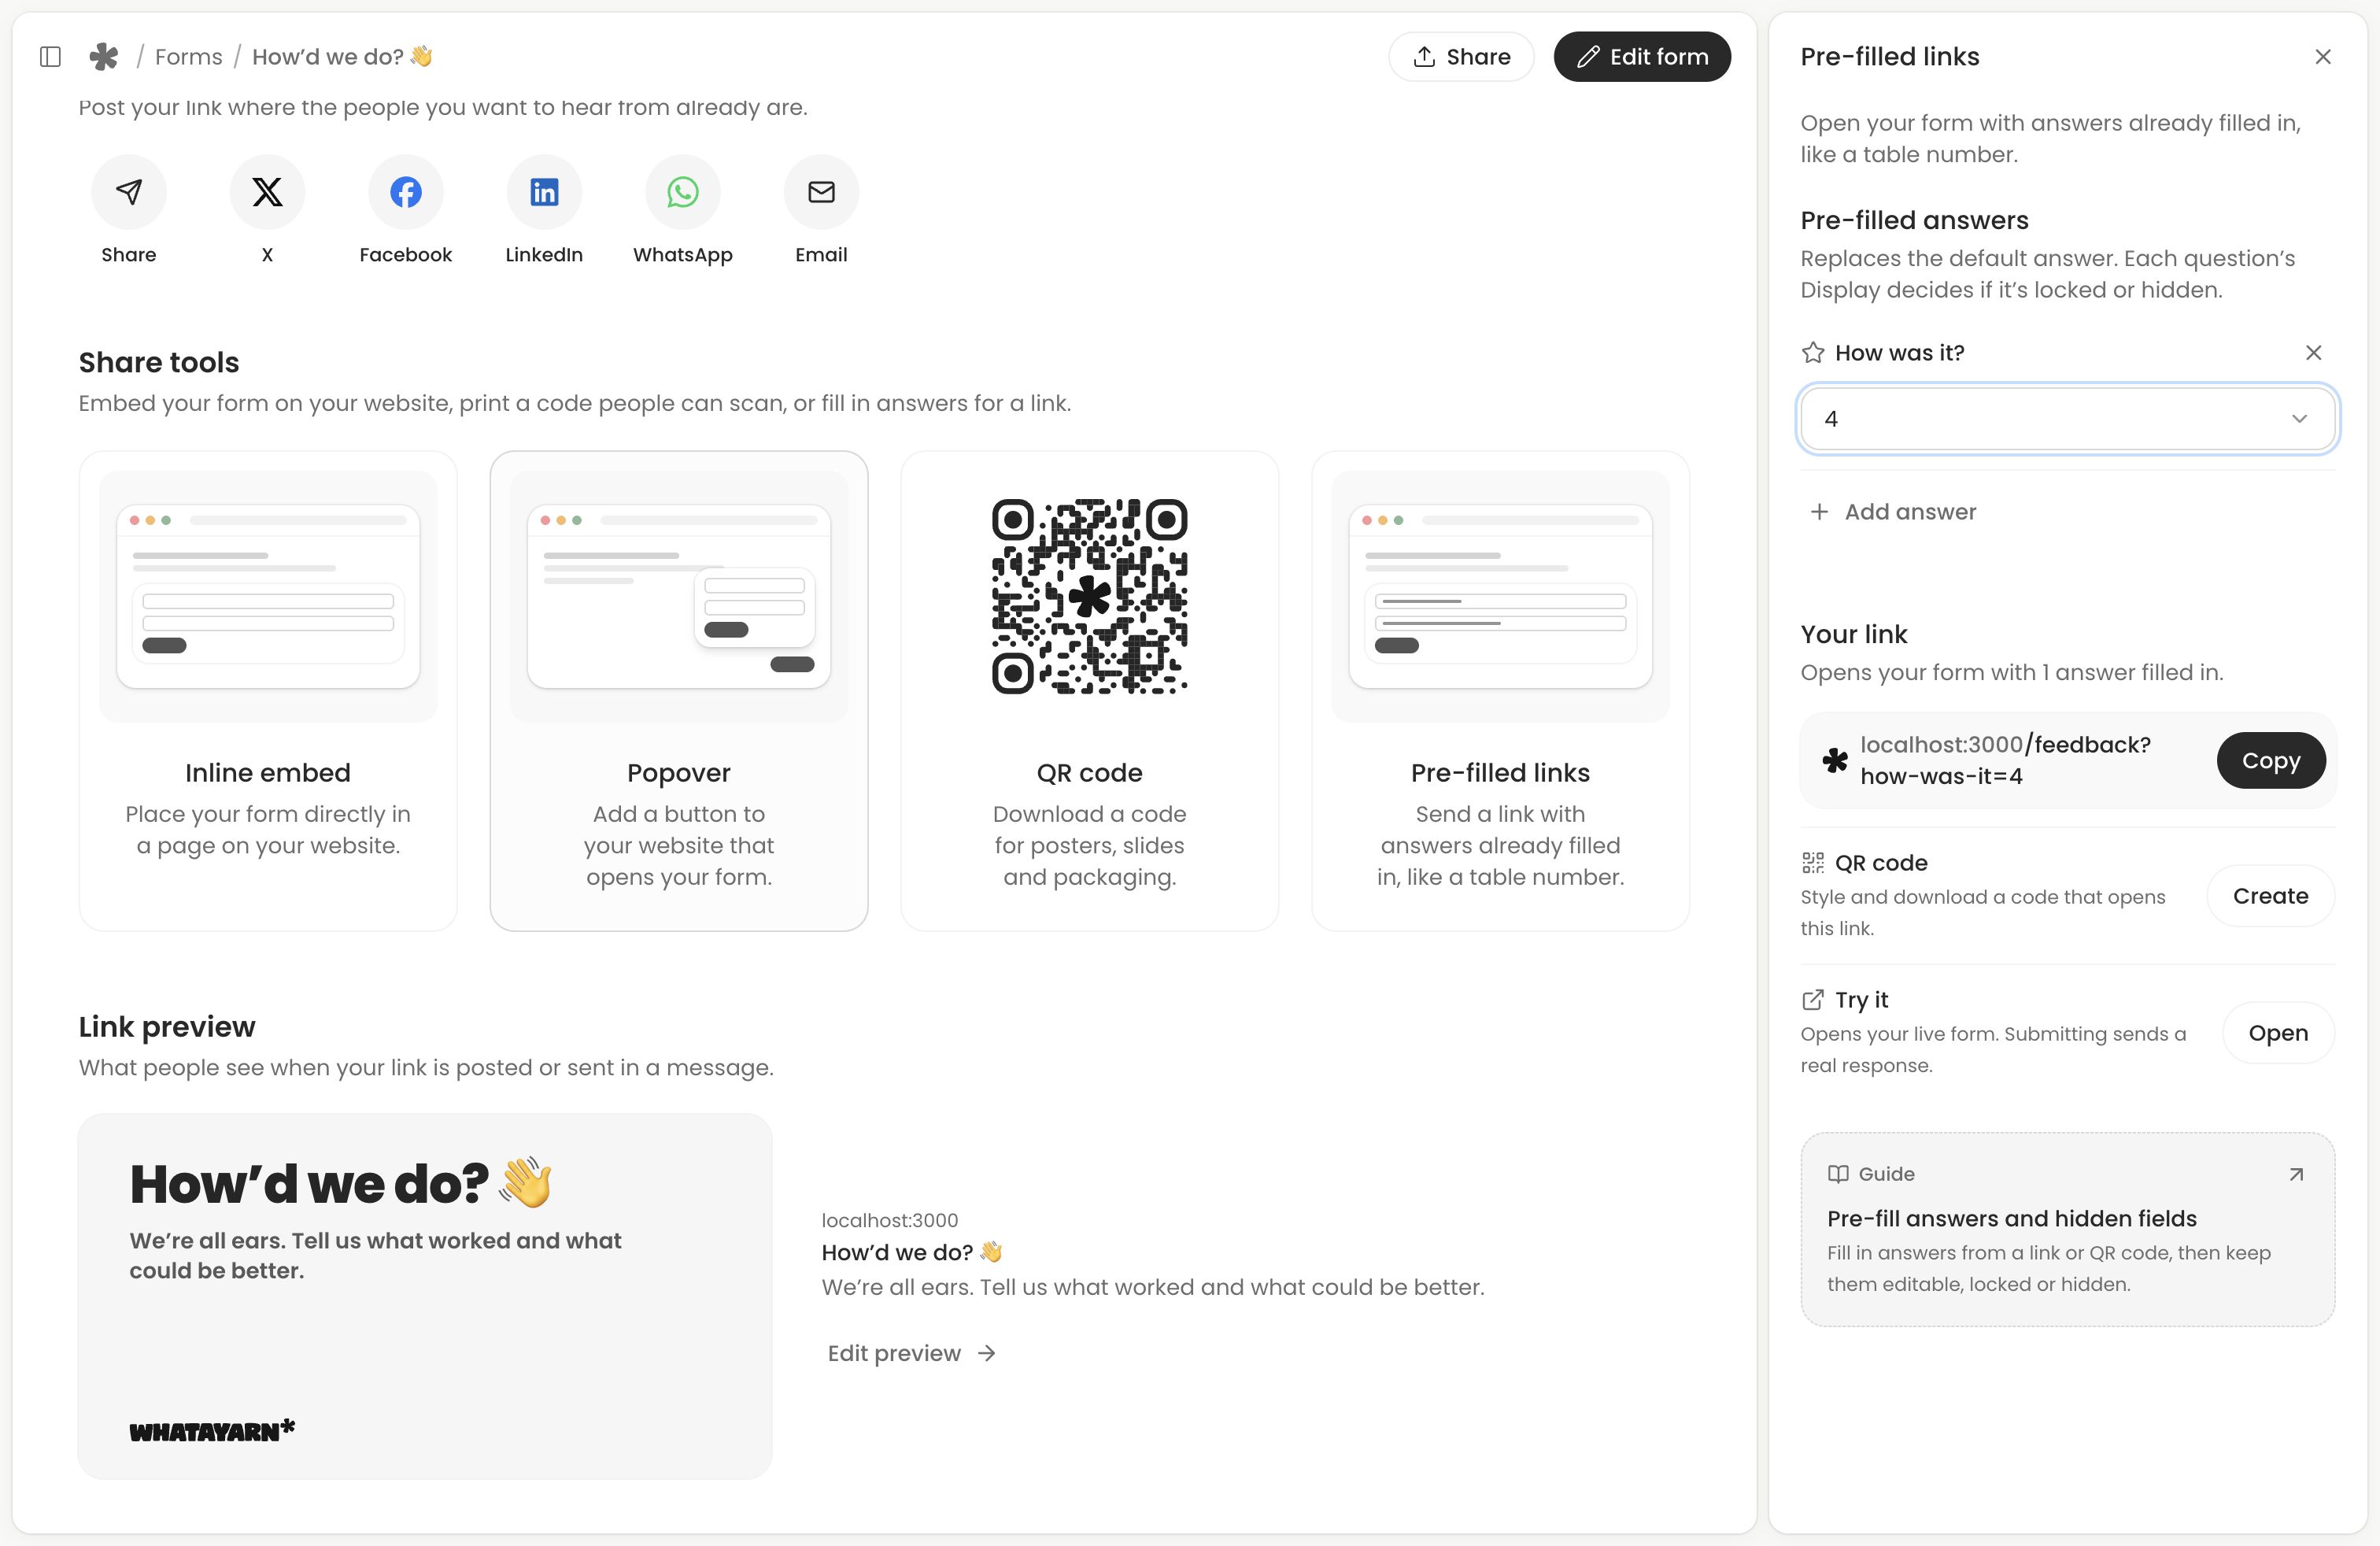Open the asterisk home logo
The image size is (2380, 1546).
pyautogui.click(x=103, y=57)
